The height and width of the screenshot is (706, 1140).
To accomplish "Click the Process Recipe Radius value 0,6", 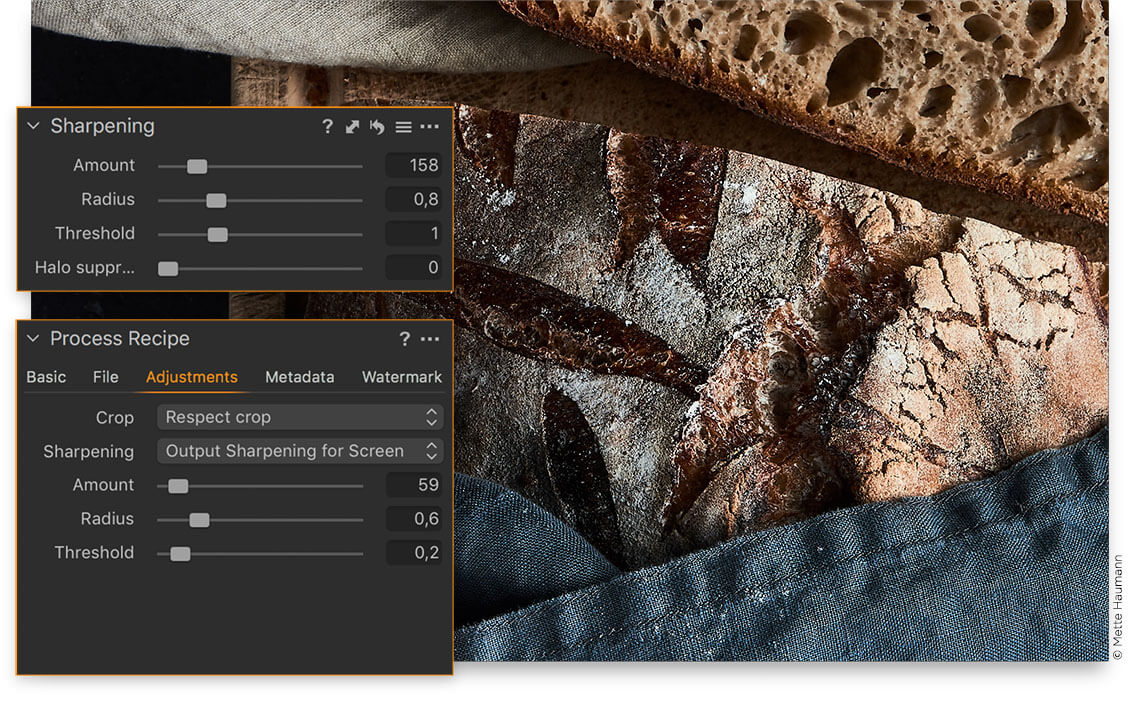I will pos(413,518).
